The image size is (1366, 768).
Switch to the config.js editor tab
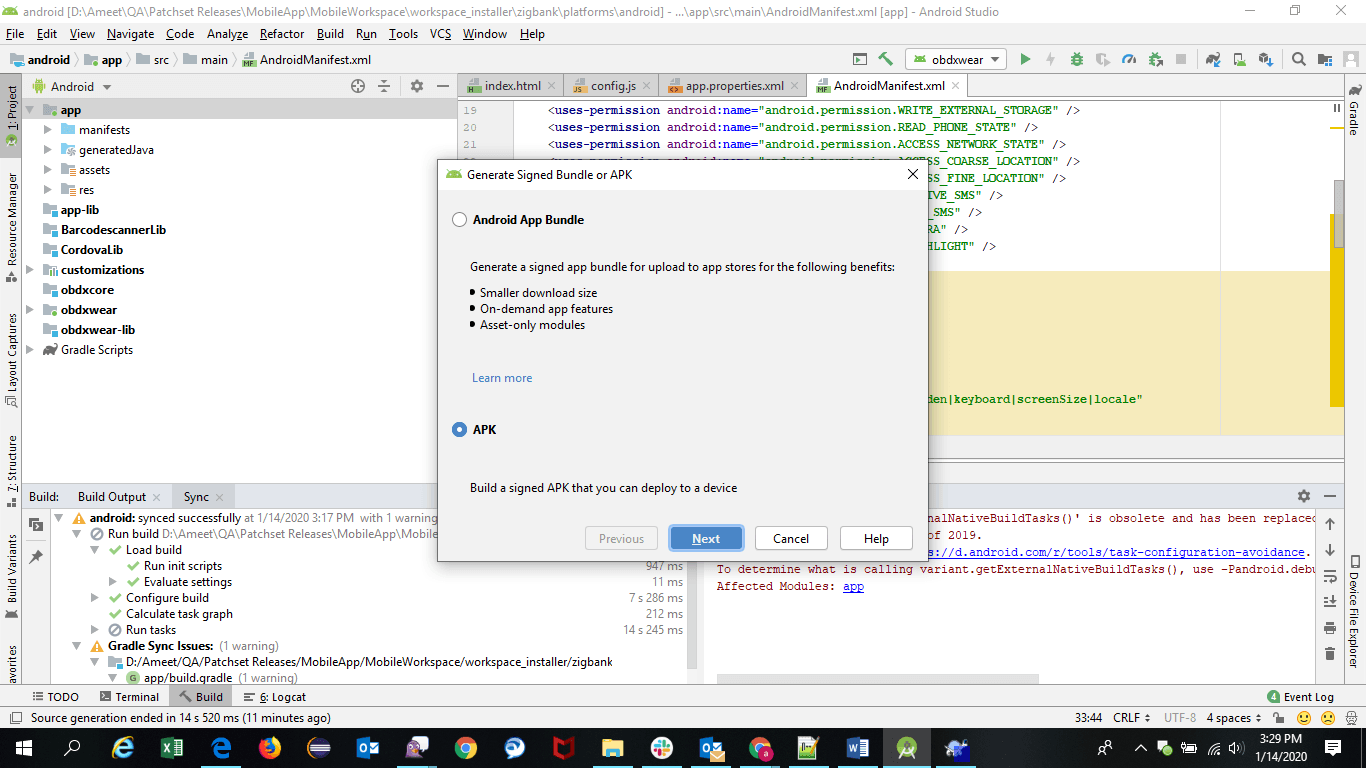coord(612,86)
